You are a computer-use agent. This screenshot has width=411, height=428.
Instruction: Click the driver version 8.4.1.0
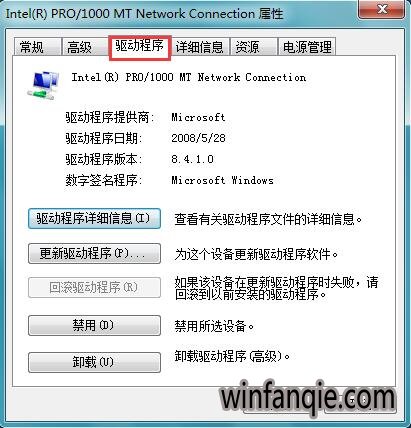pos(192,159)
